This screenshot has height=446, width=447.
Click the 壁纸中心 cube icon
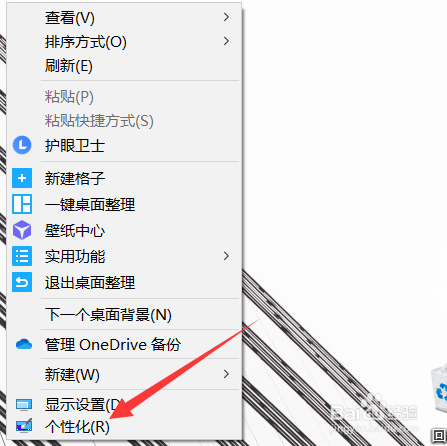point(22,230)
